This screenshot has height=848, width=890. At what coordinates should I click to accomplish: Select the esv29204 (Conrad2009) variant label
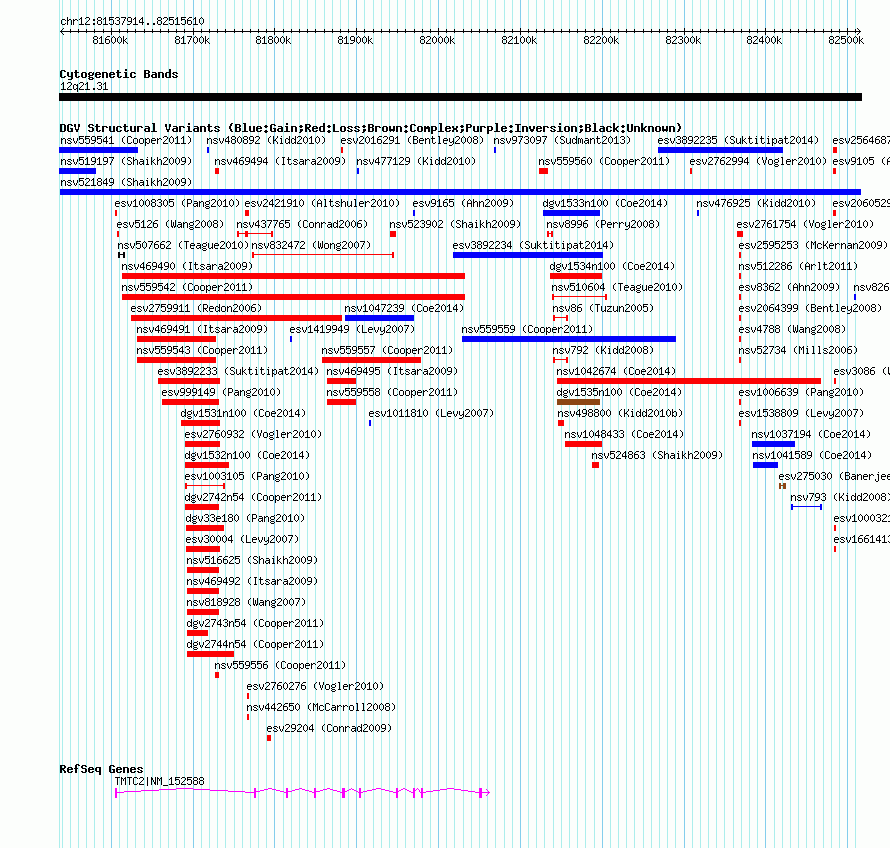coord(329,728)
